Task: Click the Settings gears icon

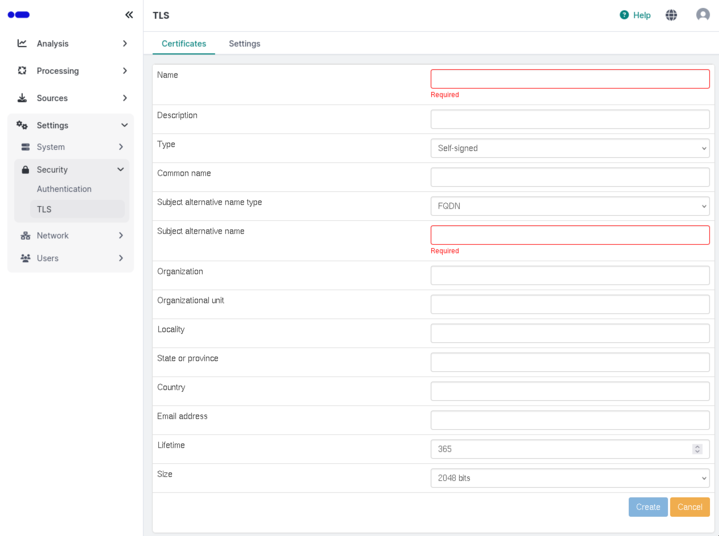Action: pos(22,125)
